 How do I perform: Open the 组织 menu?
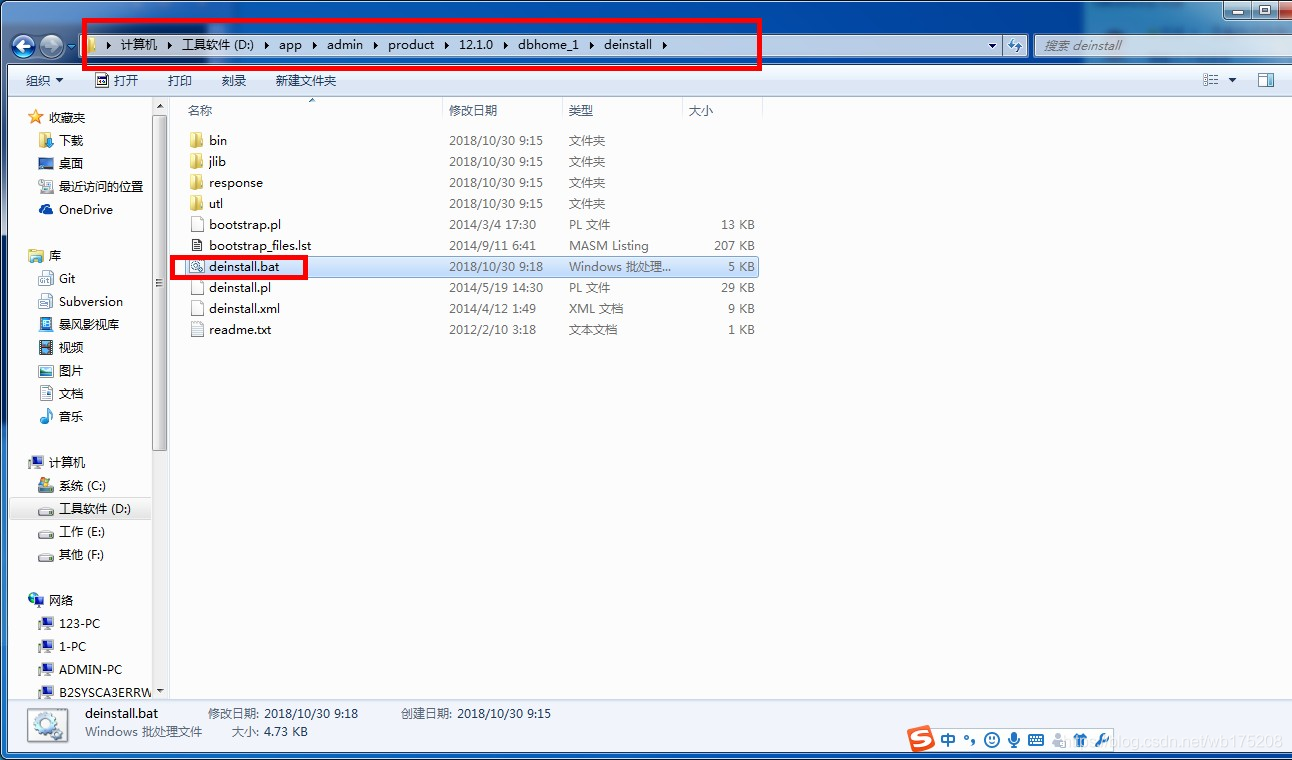pos(44,80)
